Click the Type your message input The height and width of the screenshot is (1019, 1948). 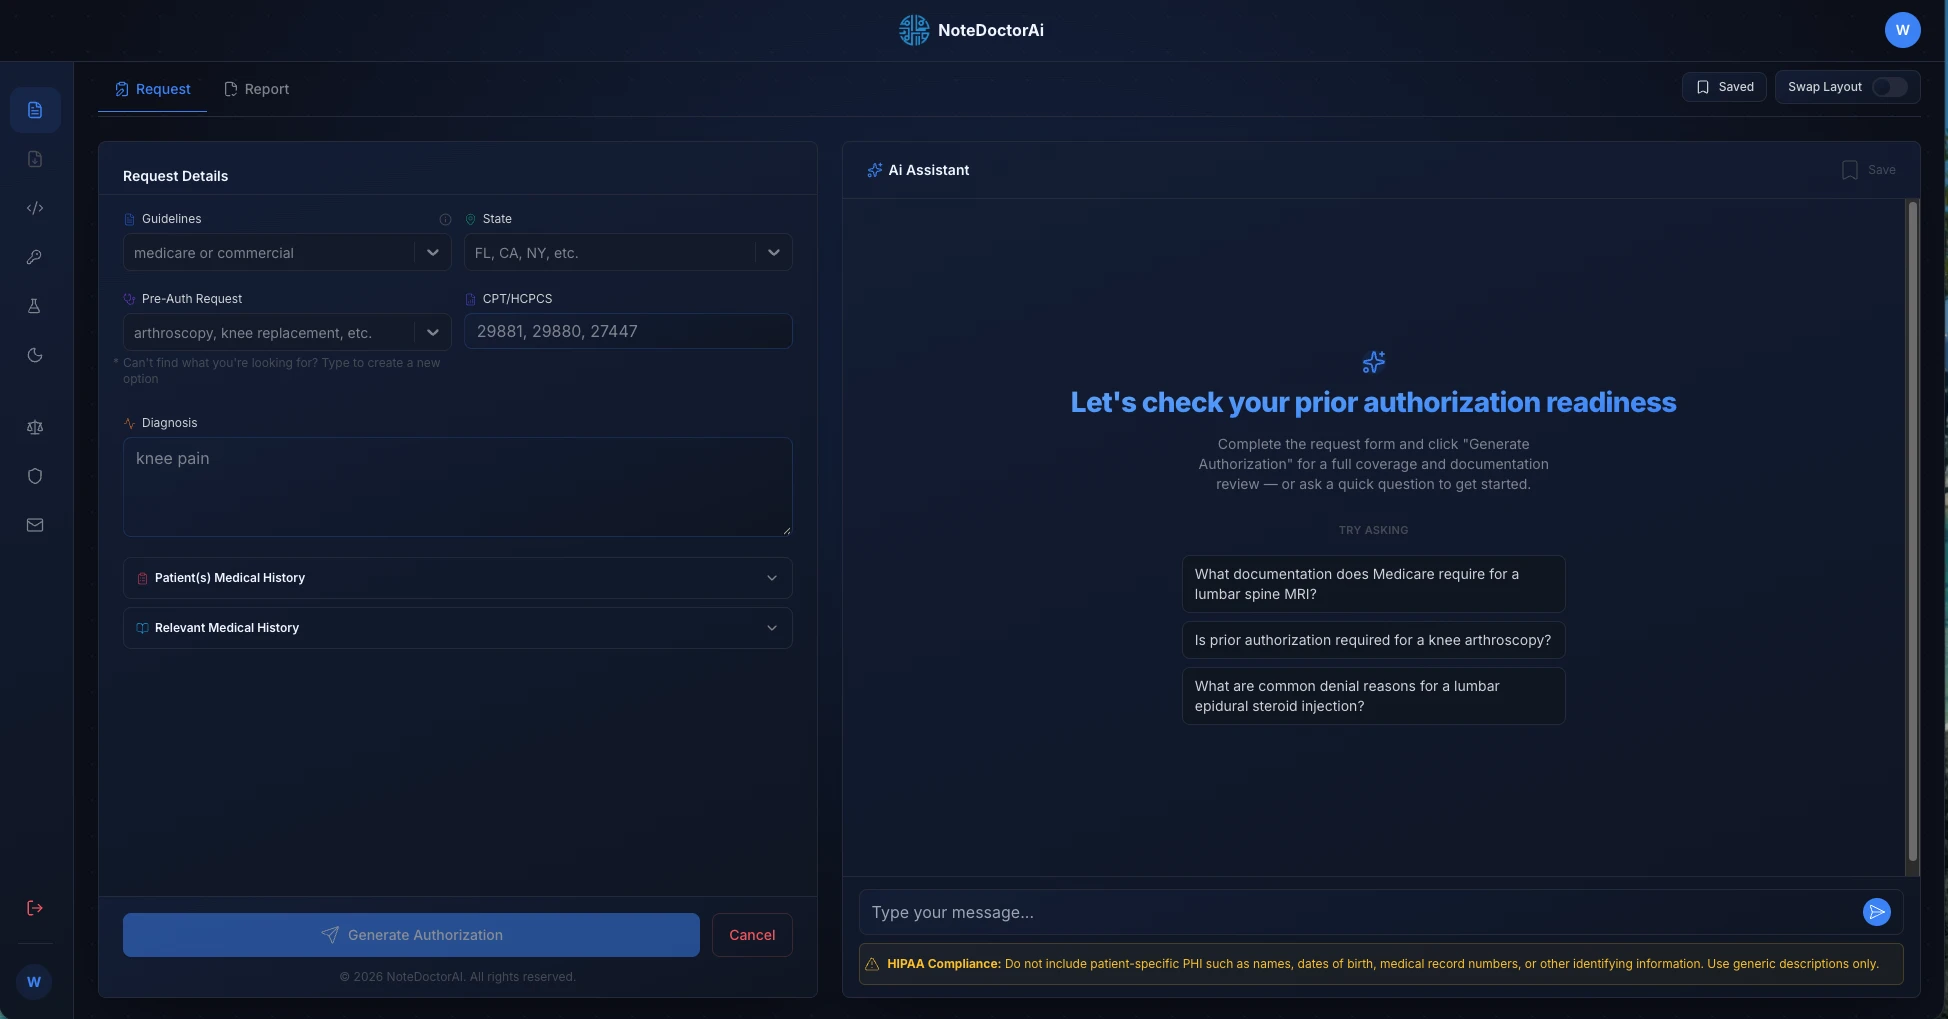[1360, 912]
